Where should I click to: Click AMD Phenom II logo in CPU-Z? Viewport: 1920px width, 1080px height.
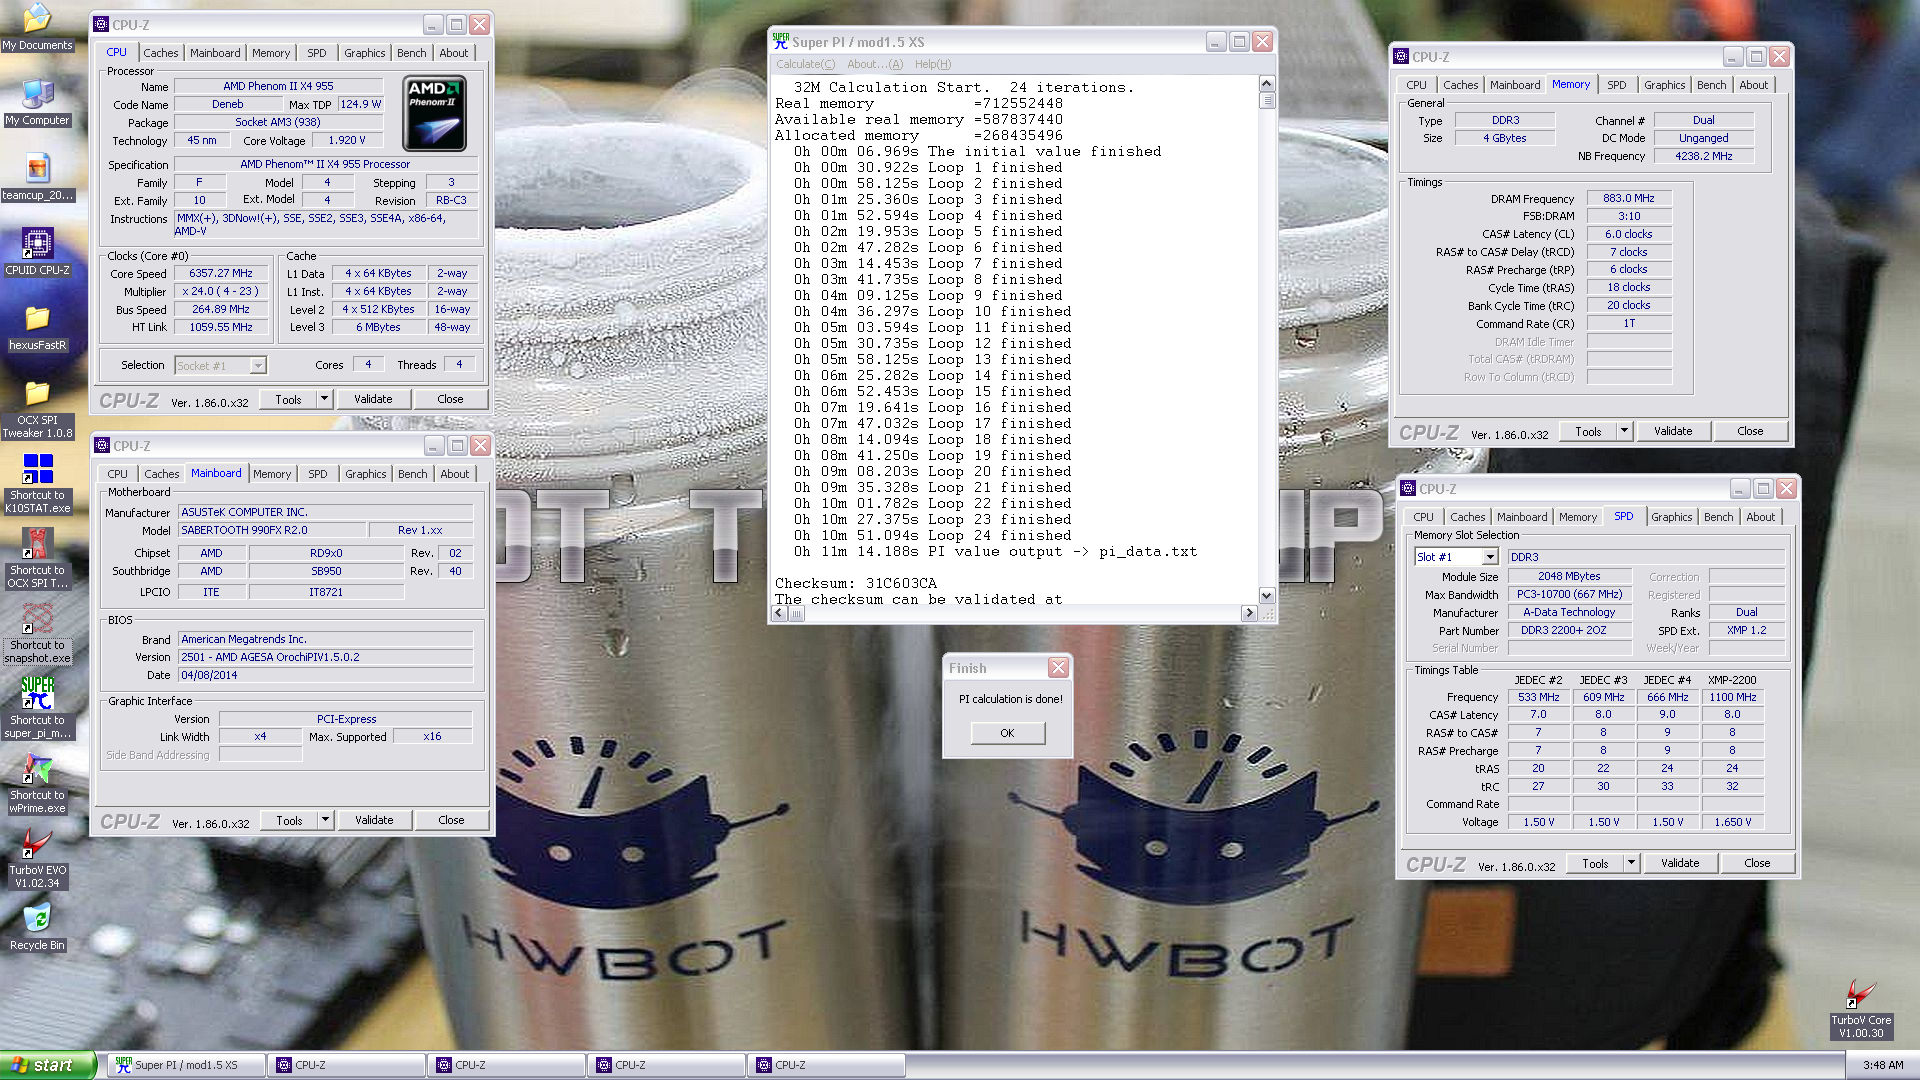pyautogui.click(x=434, y=113)
